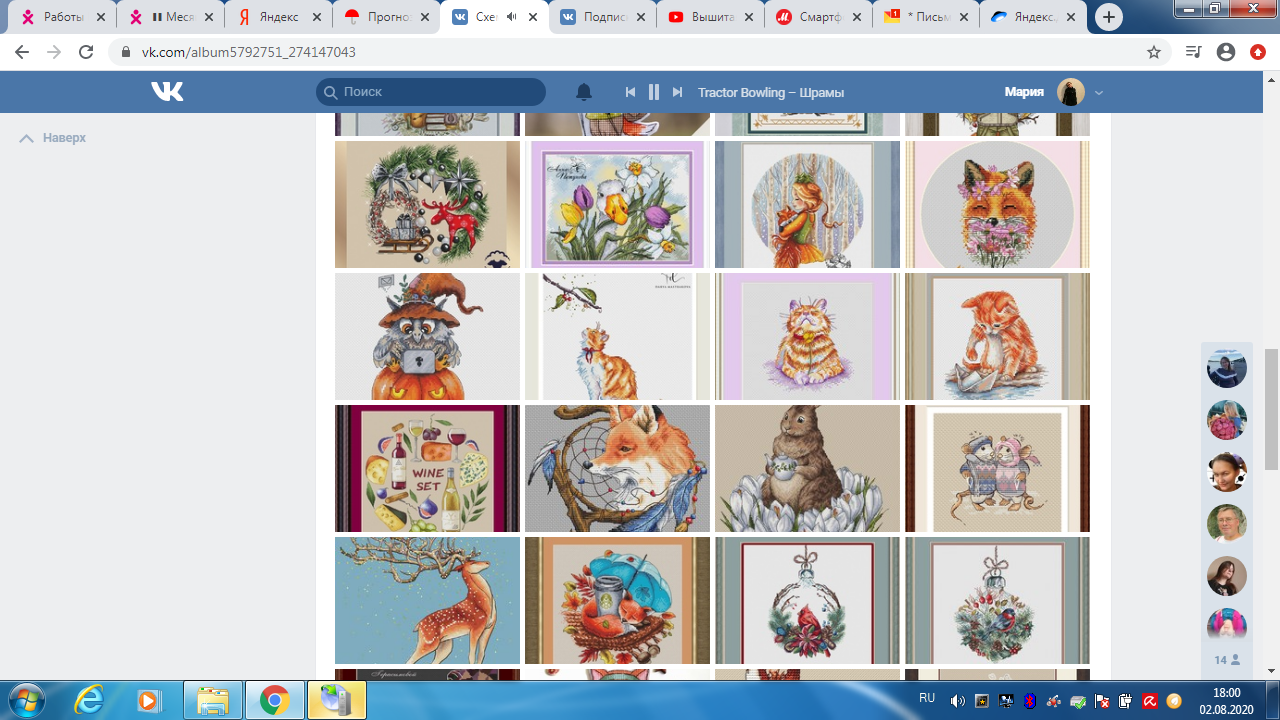Click the VK logo icon
1280x720 pixels.
[x=167, y=92]
